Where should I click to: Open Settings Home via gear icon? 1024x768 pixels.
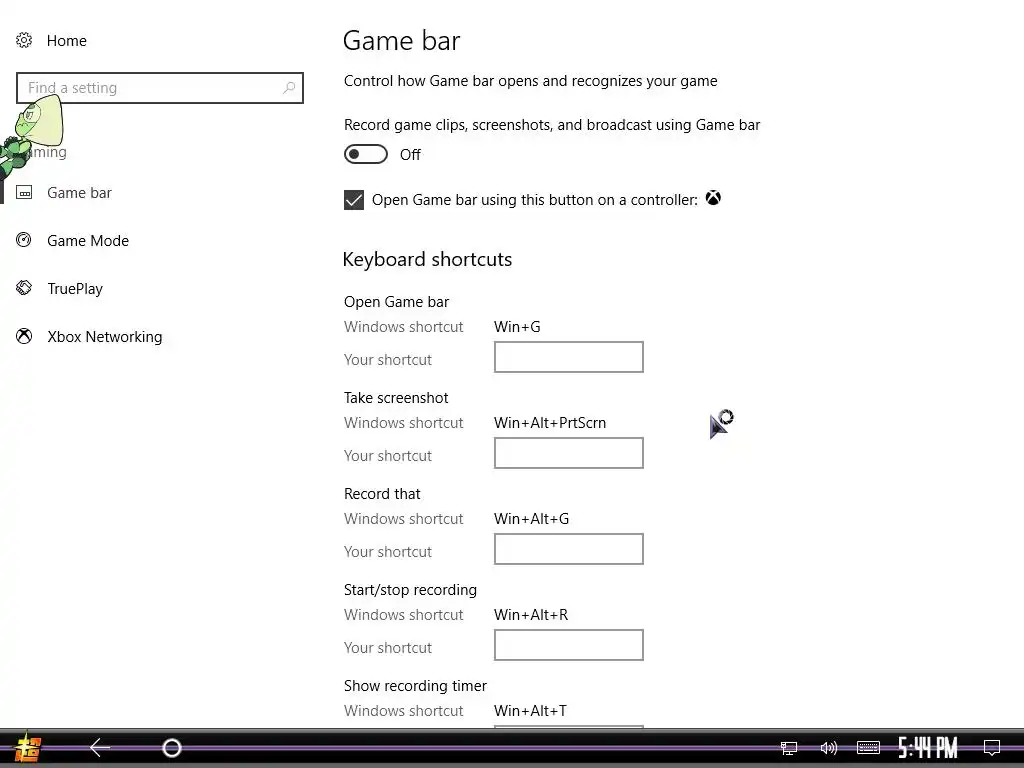24,40
